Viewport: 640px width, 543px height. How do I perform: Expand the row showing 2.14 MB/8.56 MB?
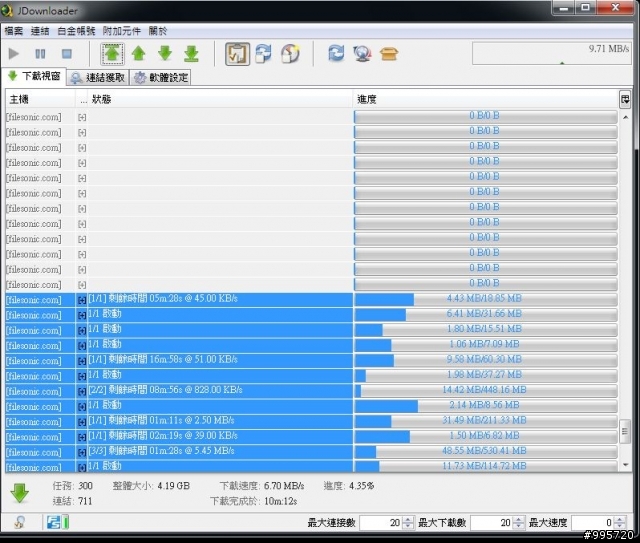tap(82, 407)
